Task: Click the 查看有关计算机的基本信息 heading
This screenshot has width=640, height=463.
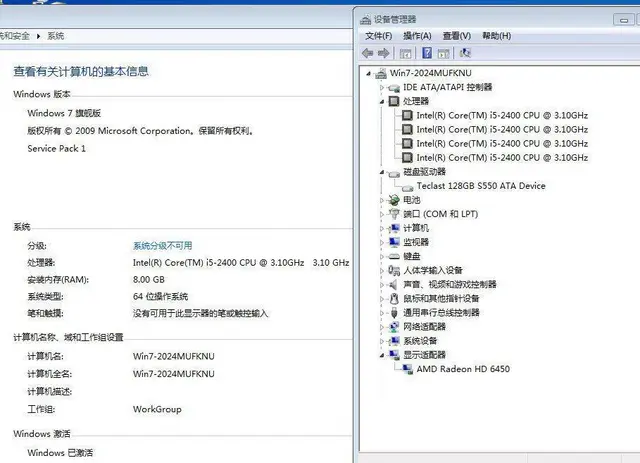Action: (81, 71)
